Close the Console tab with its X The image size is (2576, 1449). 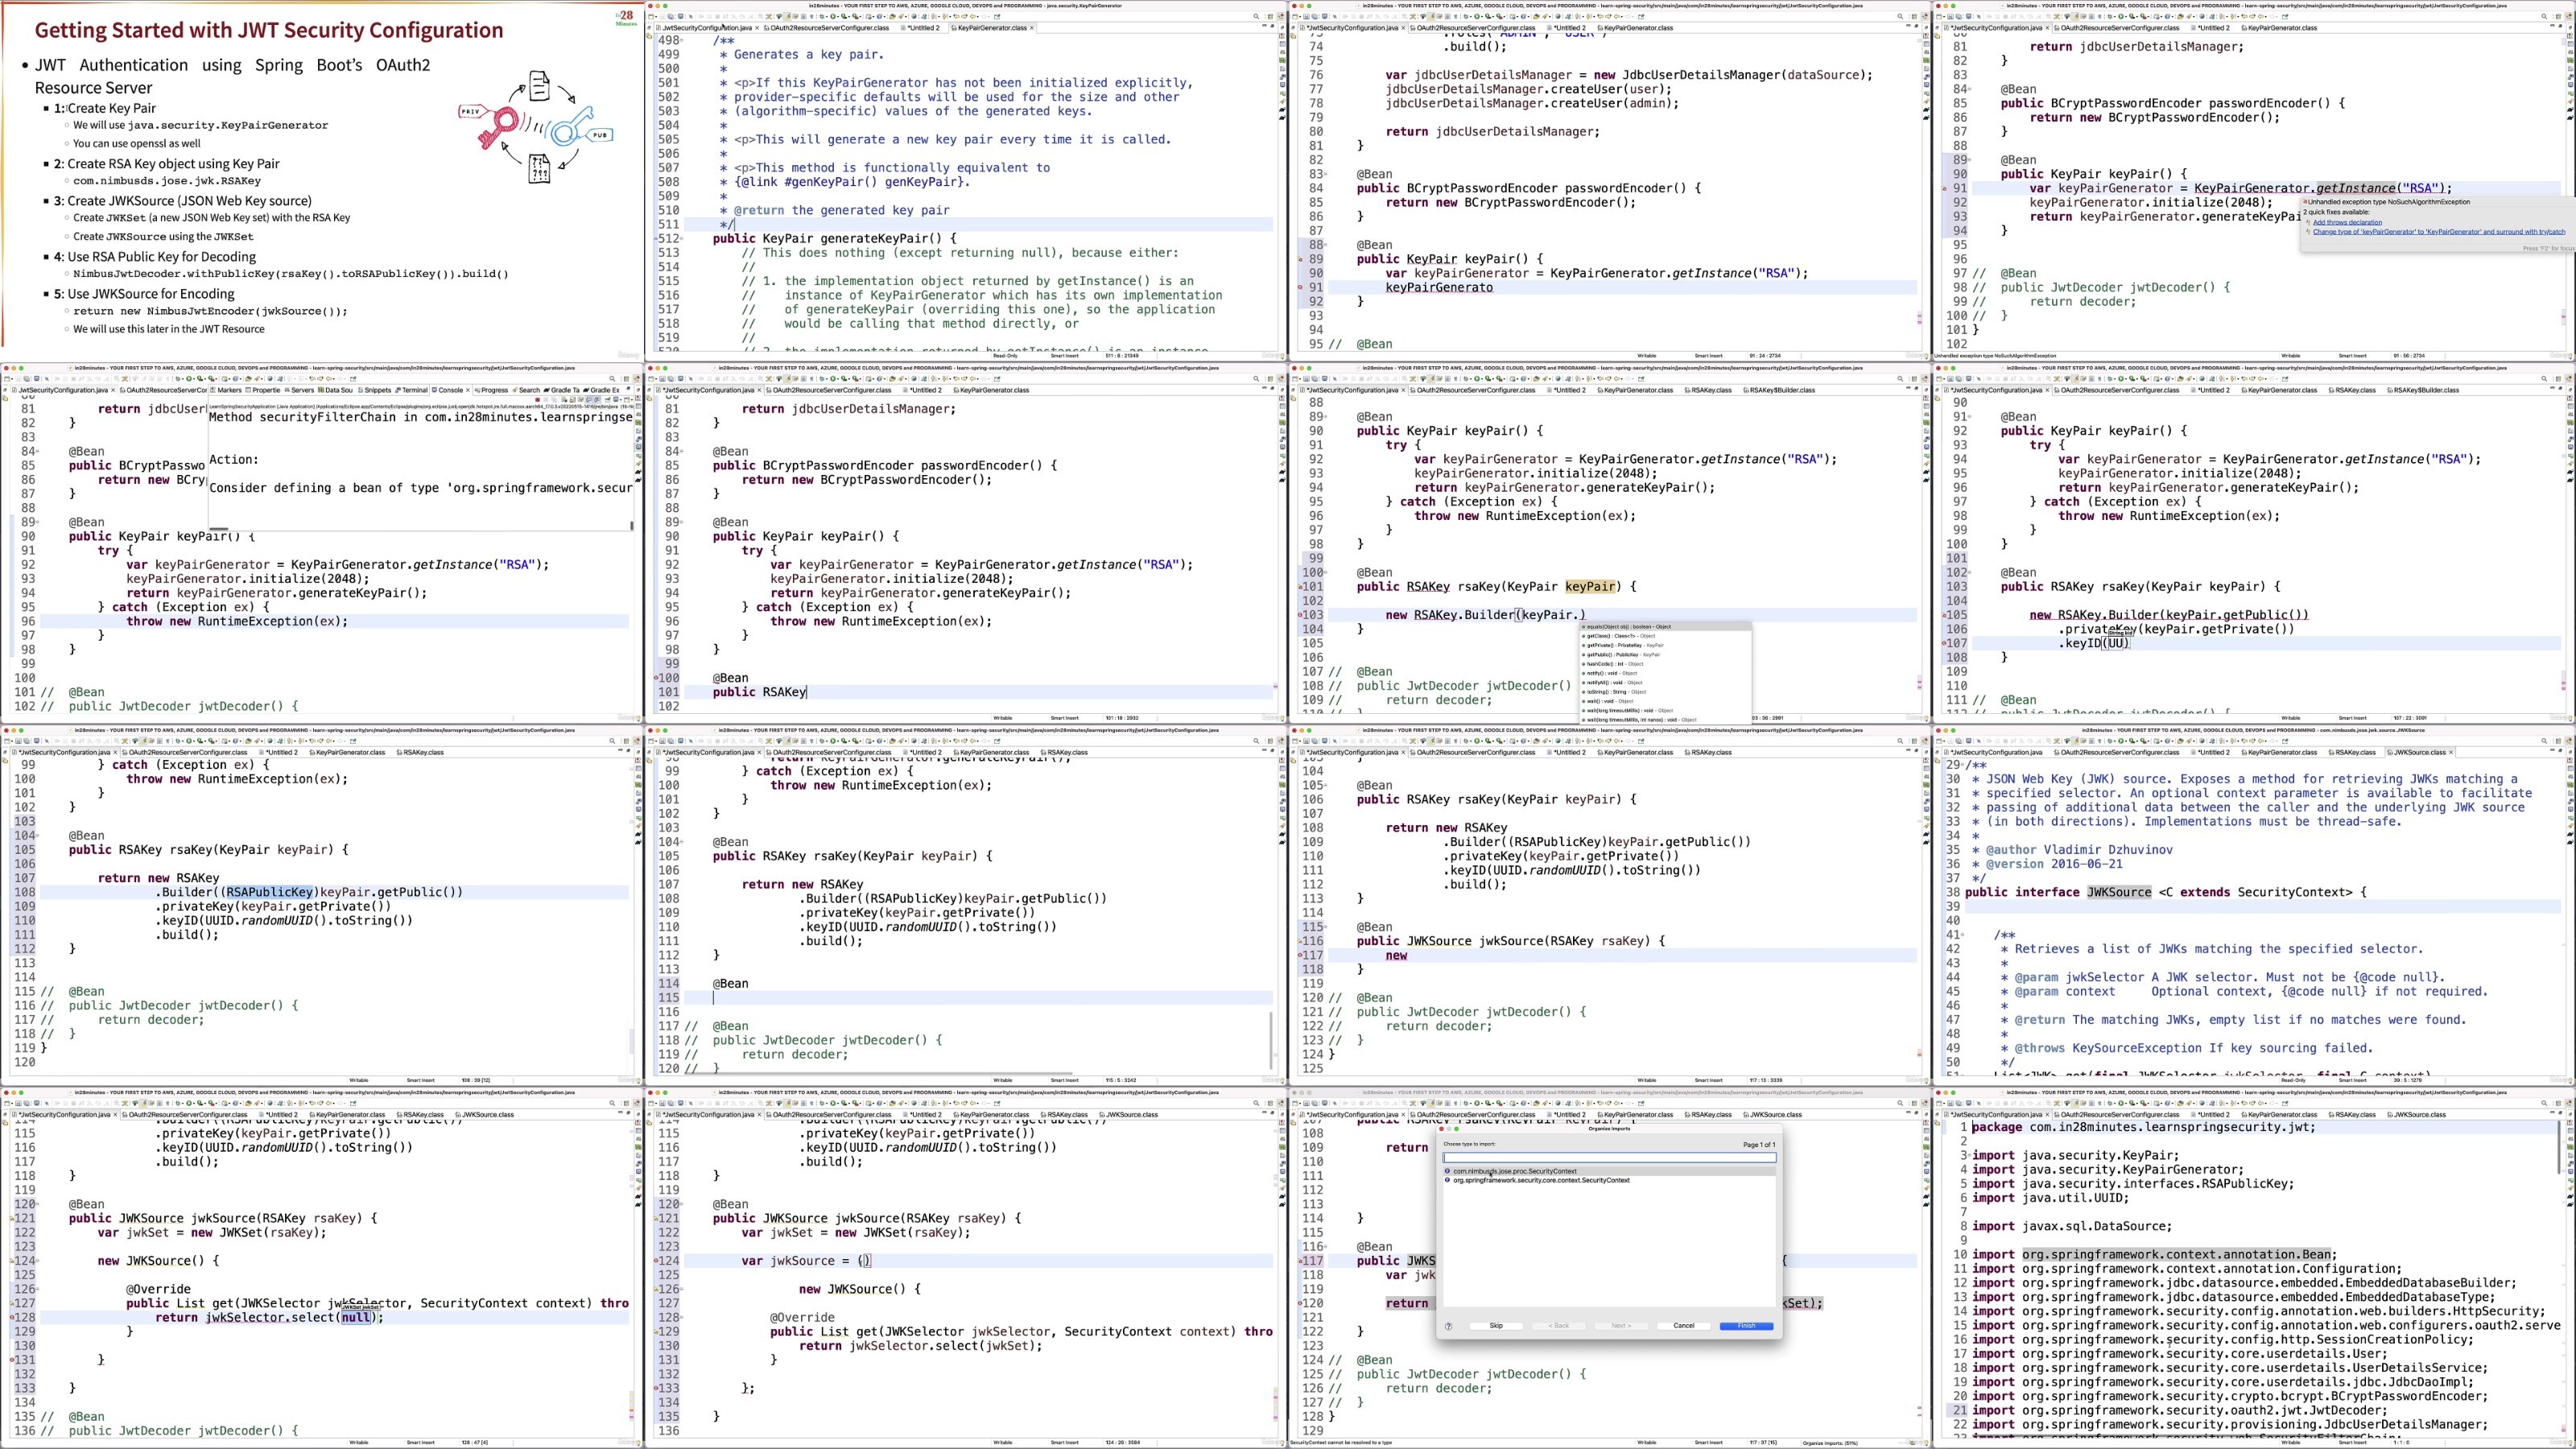[469, 390]
